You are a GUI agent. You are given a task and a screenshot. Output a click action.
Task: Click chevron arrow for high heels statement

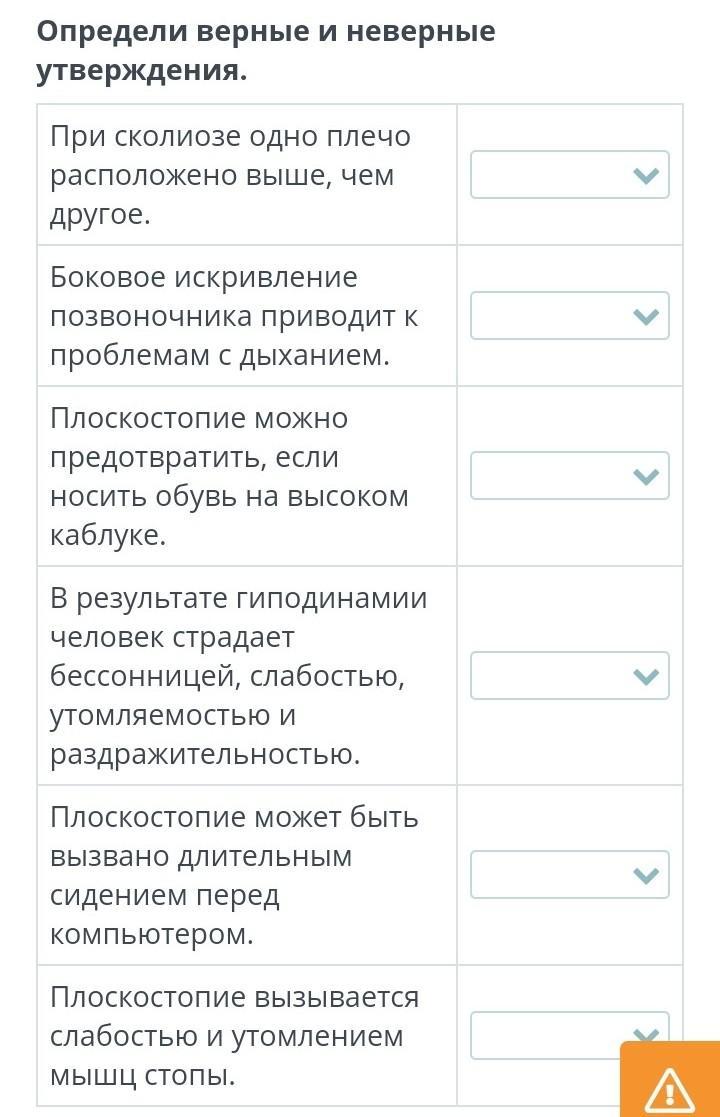click(x=647, y=476)
